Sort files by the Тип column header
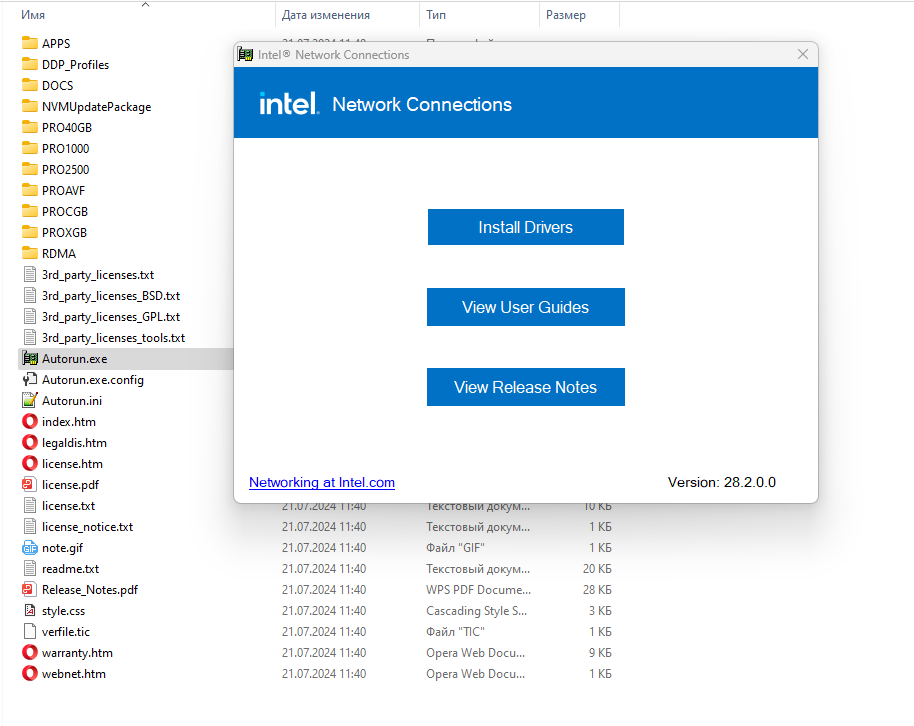This screenshot has width=914, height=726. coord(436,15)
